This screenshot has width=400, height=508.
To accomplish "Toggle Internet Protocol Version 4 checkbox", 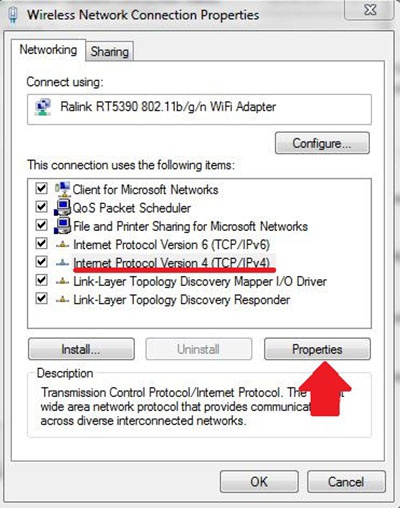I will [x=41, y=262].
